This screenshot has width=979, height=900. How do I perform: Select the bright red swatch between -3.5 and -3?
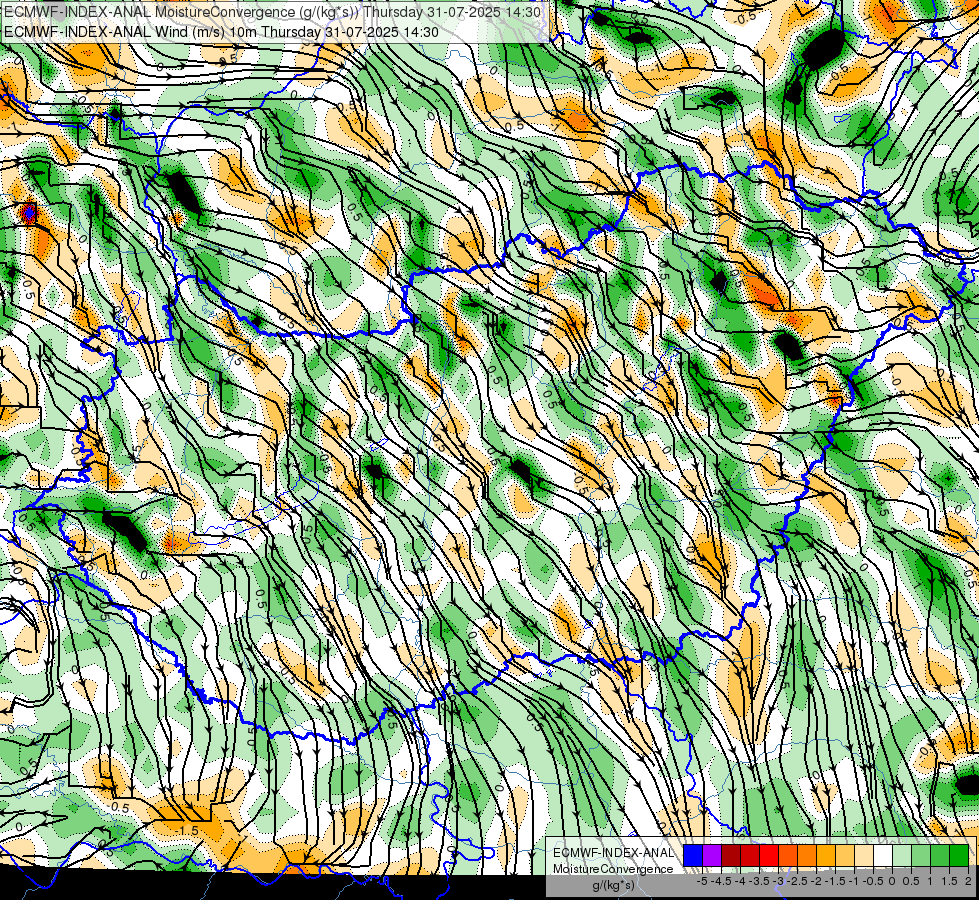[769, 856]
